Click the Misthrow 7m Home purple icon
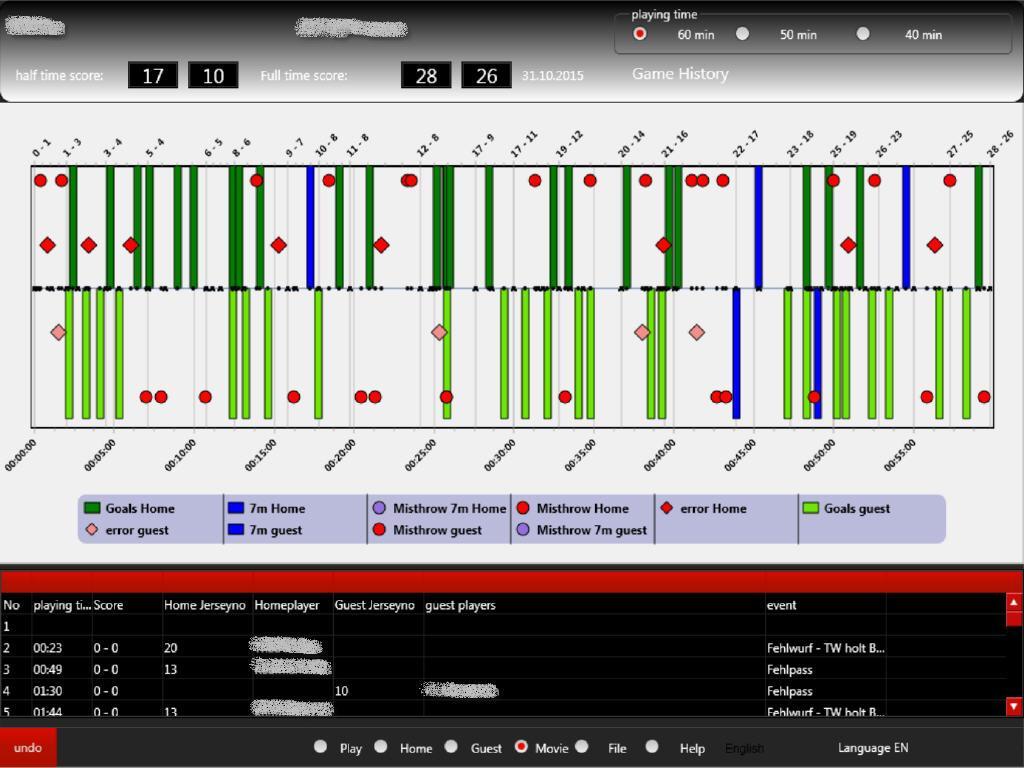 click(x=379, y=508)
